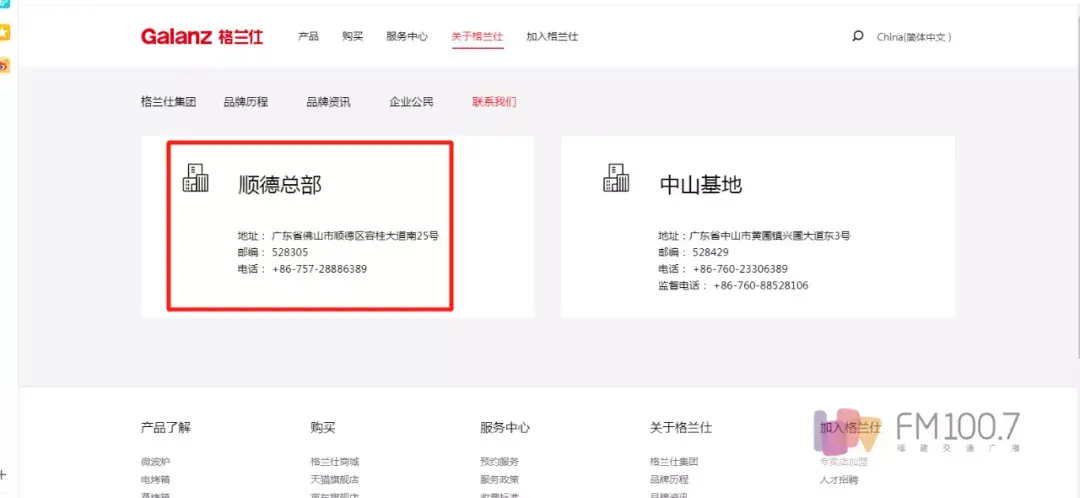Open the China(简体中文) language selector
This screenshot has width=1080, height=498.
click(914, 37)
